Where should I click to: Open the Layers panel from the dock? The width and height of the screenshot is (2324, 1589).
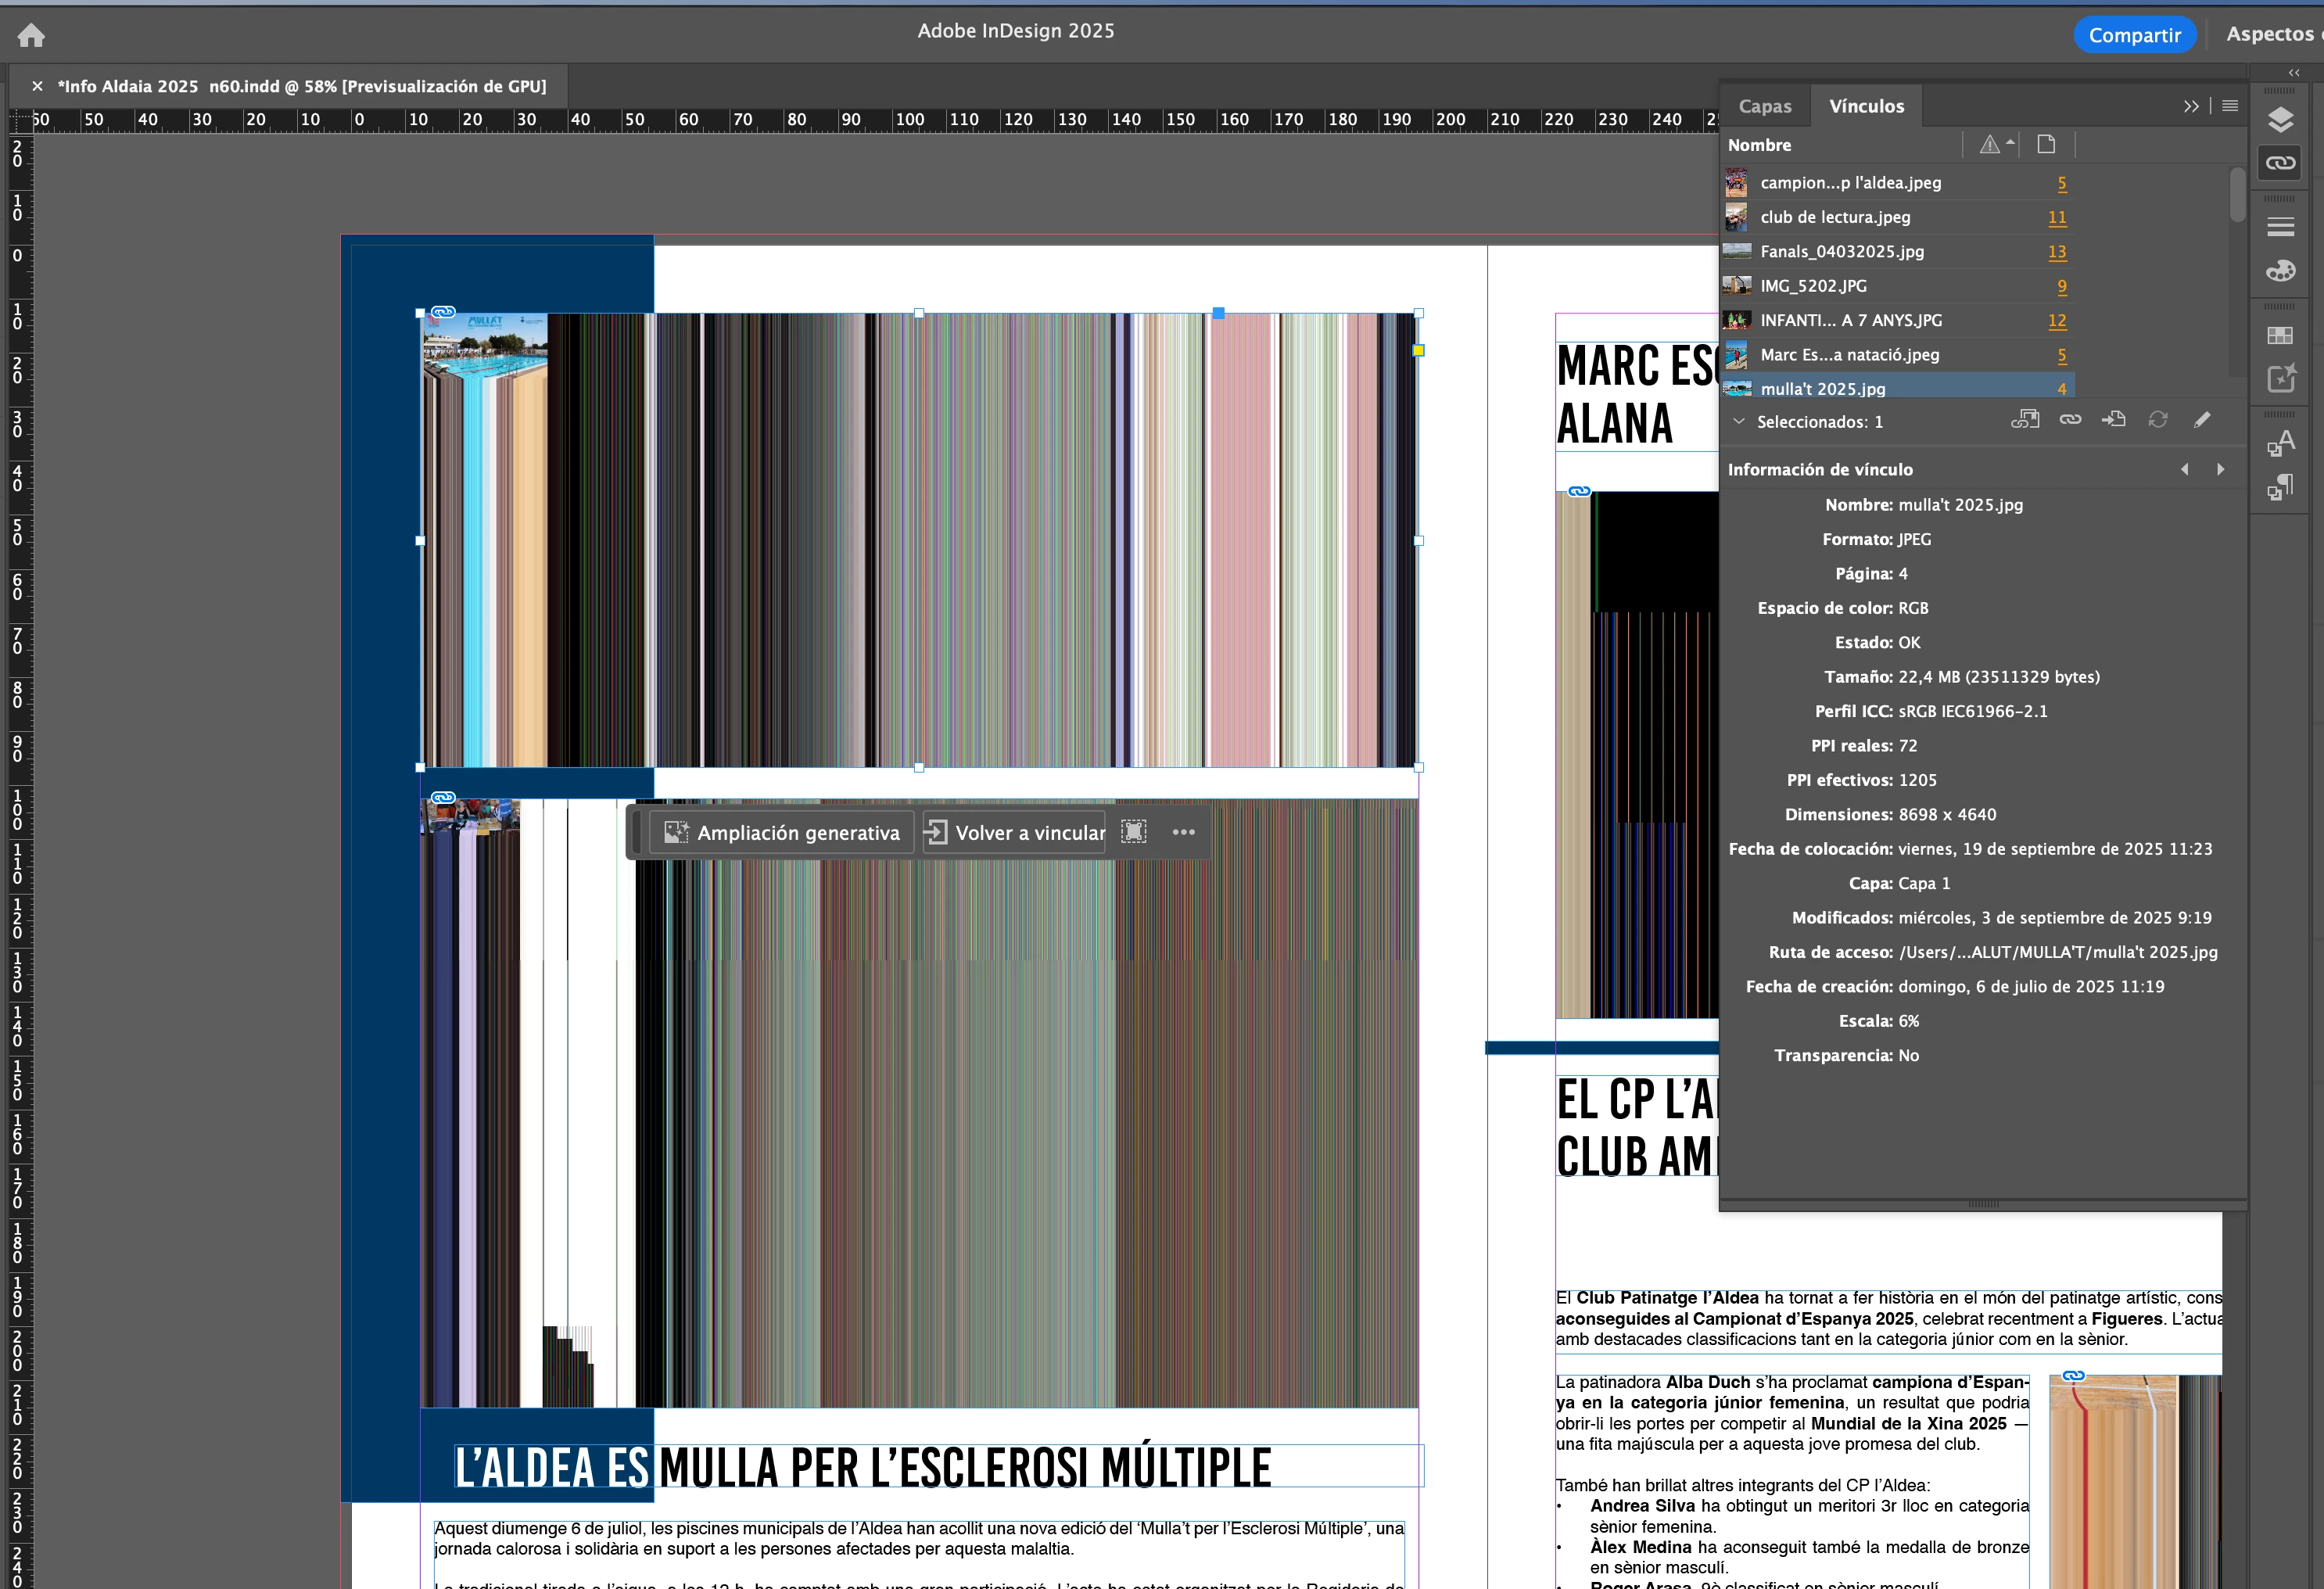click(2280, 120)
